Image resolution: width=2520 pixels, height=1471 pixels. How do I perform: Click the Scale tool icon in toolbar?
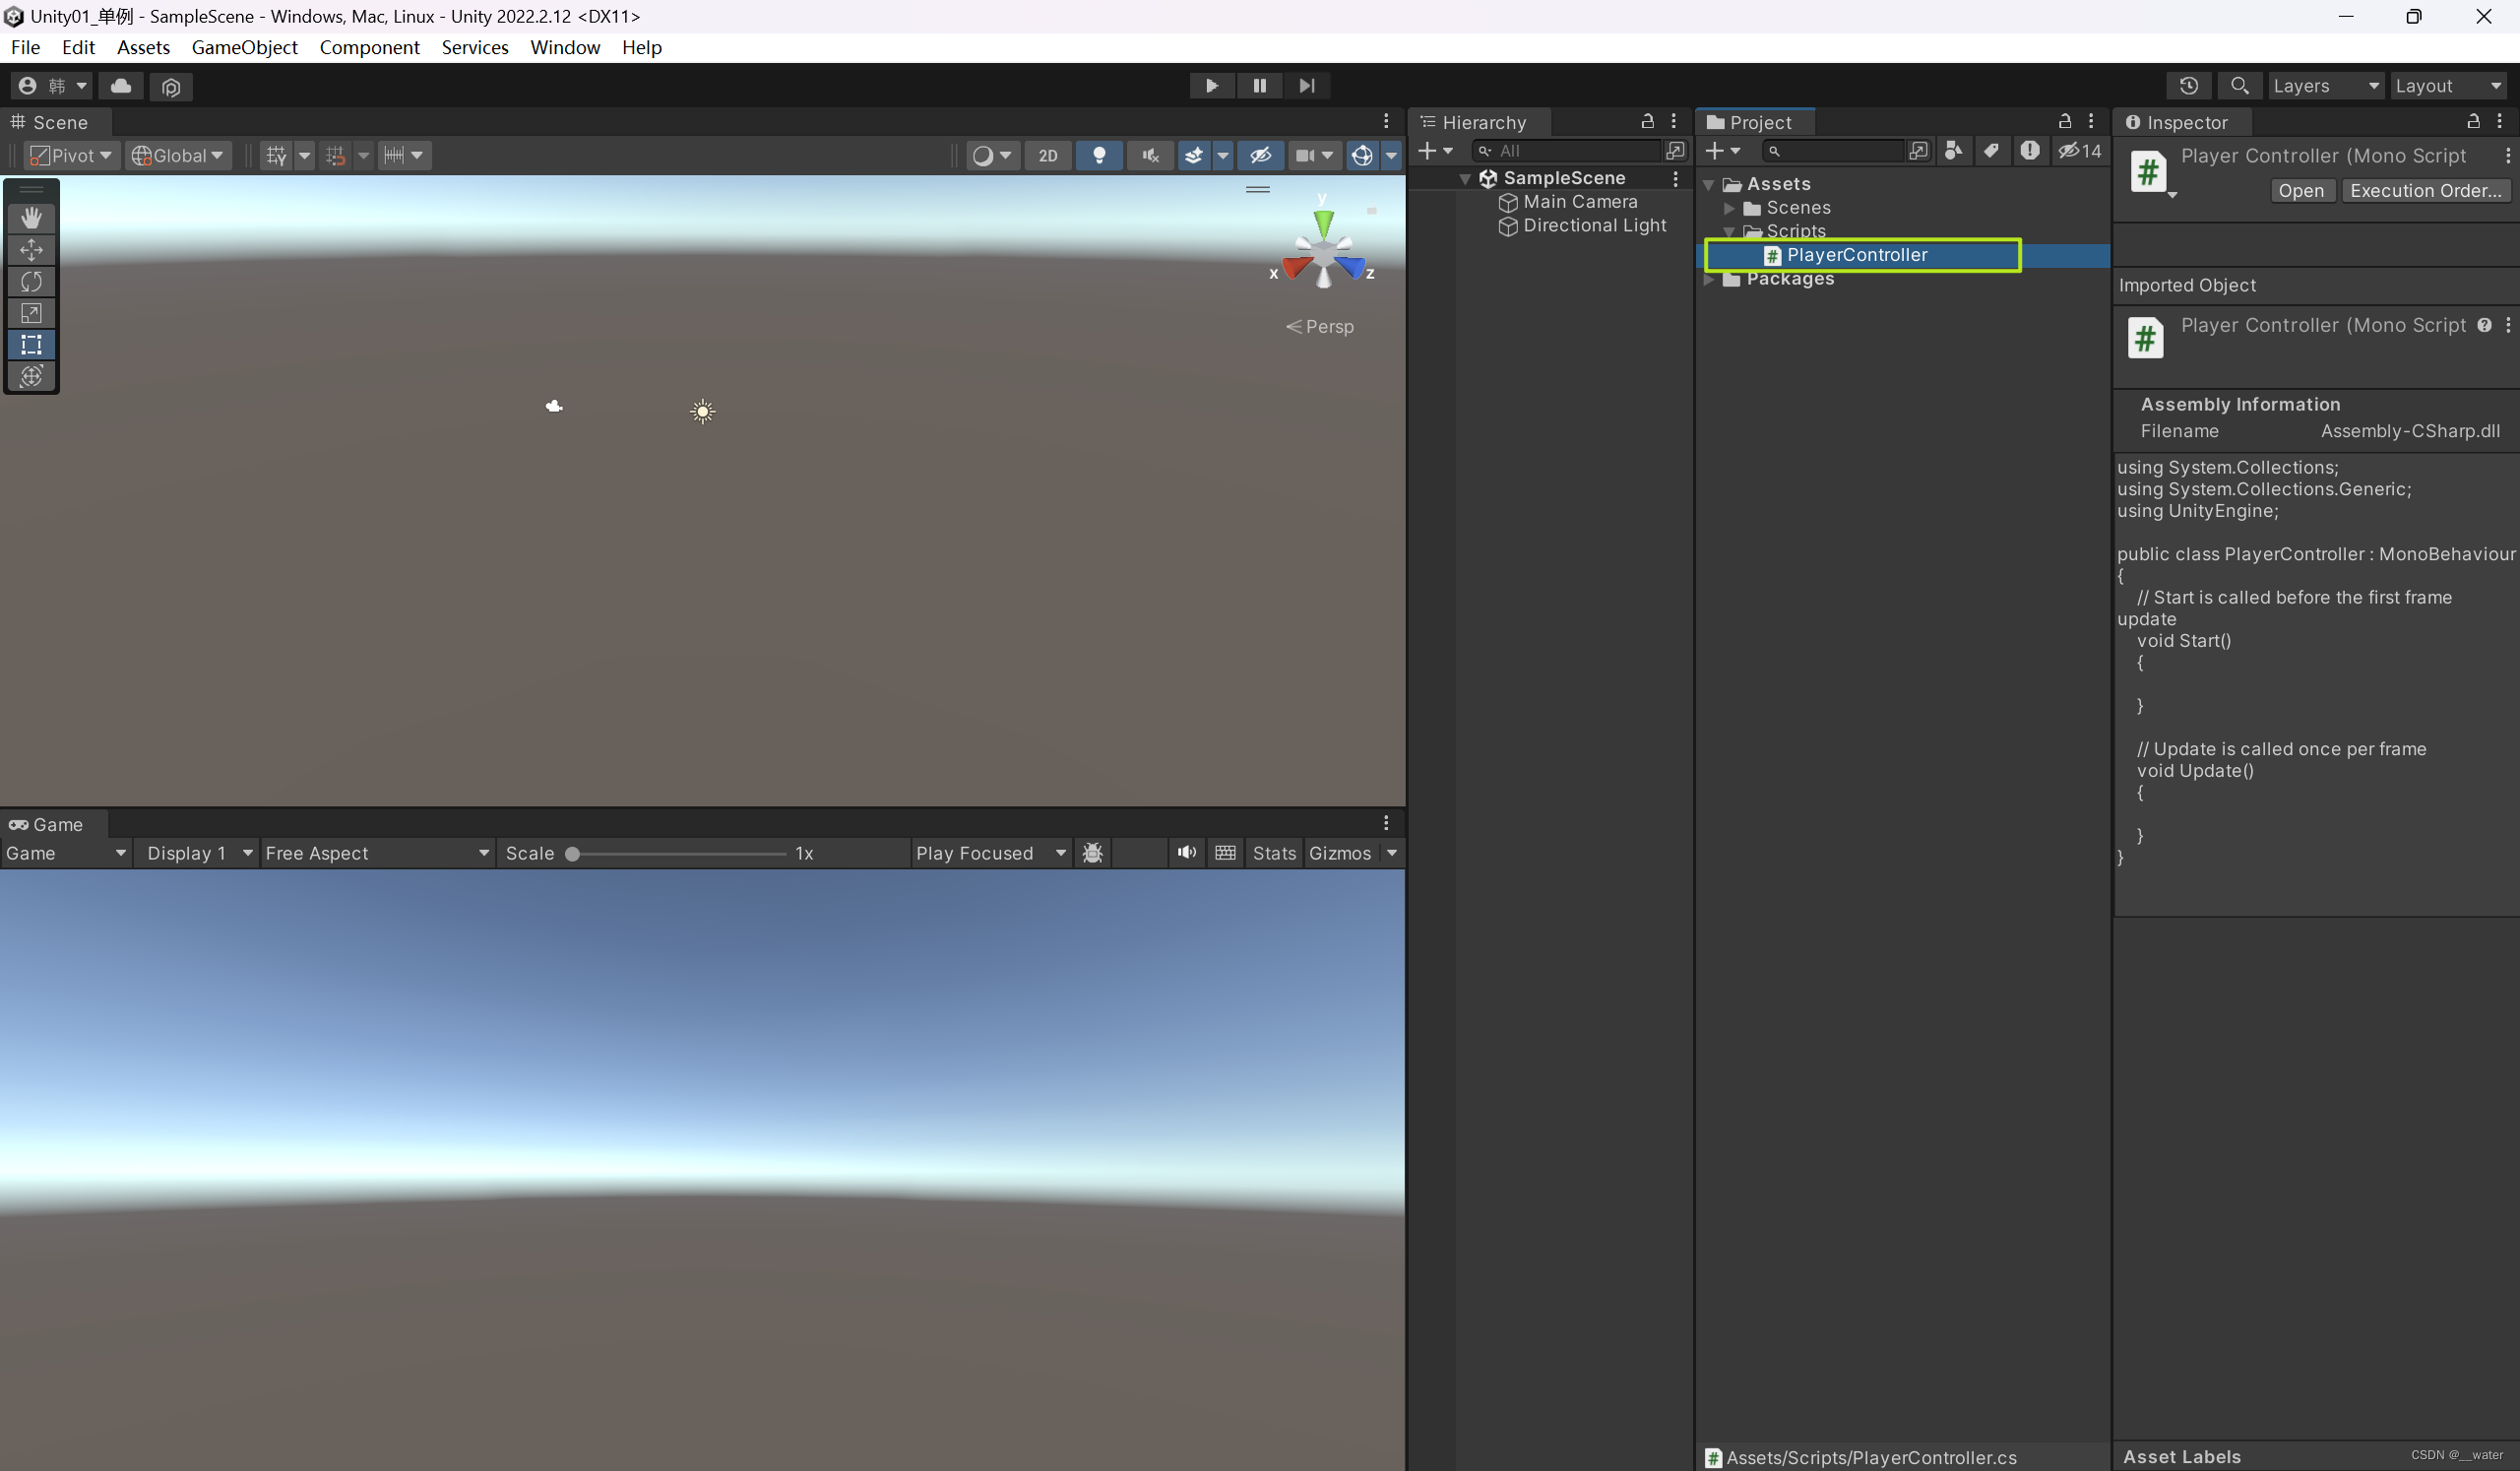[31, 312]
